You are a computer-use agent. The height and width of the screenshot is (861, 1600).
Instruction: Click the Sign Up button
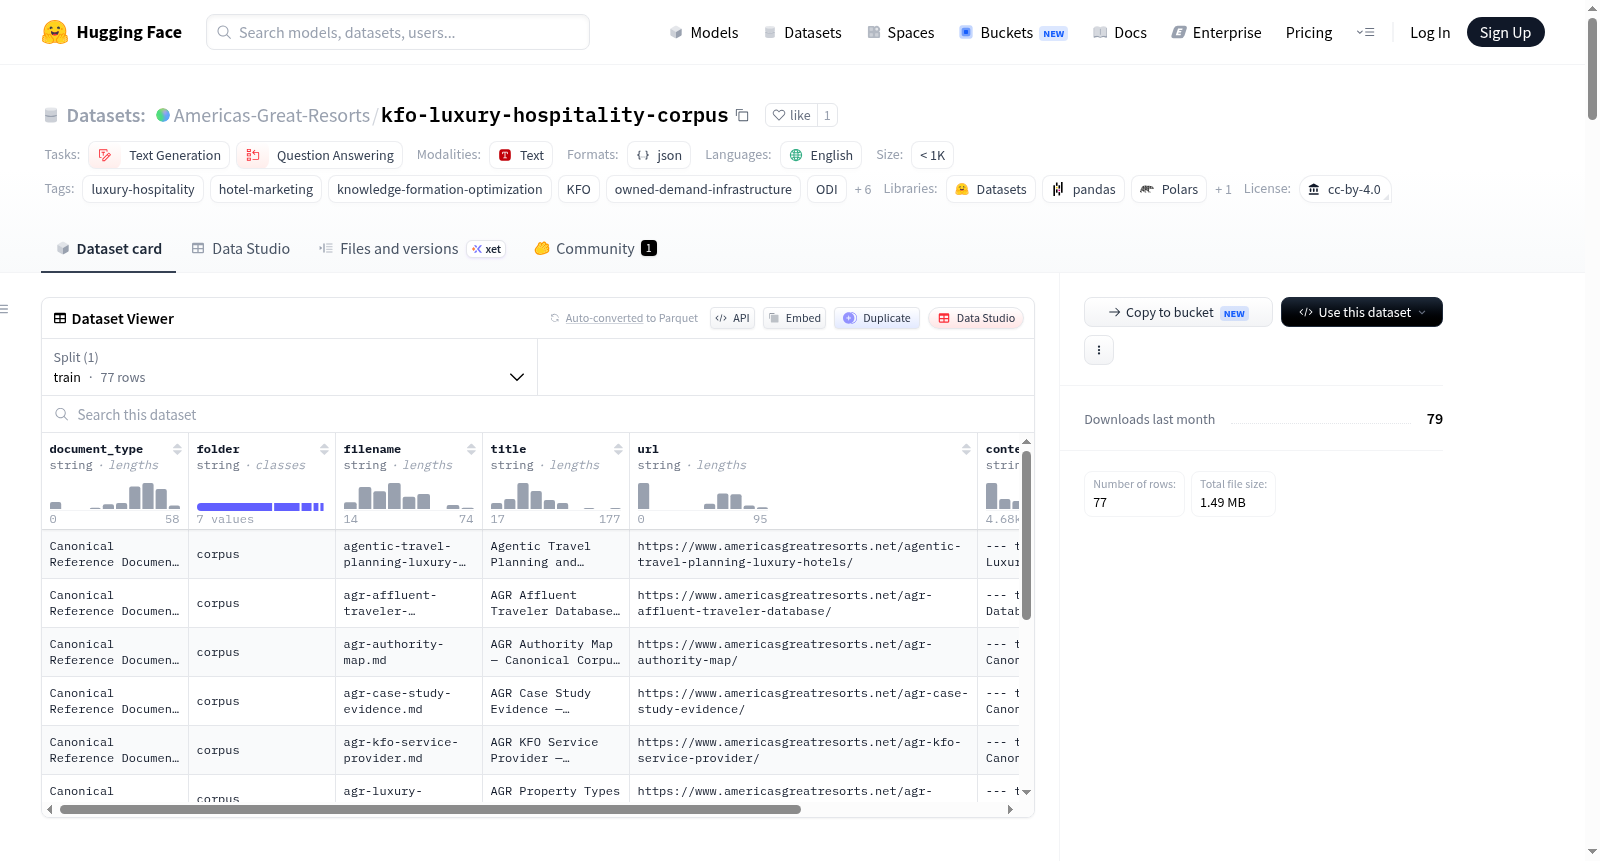tap(1505, 32)
